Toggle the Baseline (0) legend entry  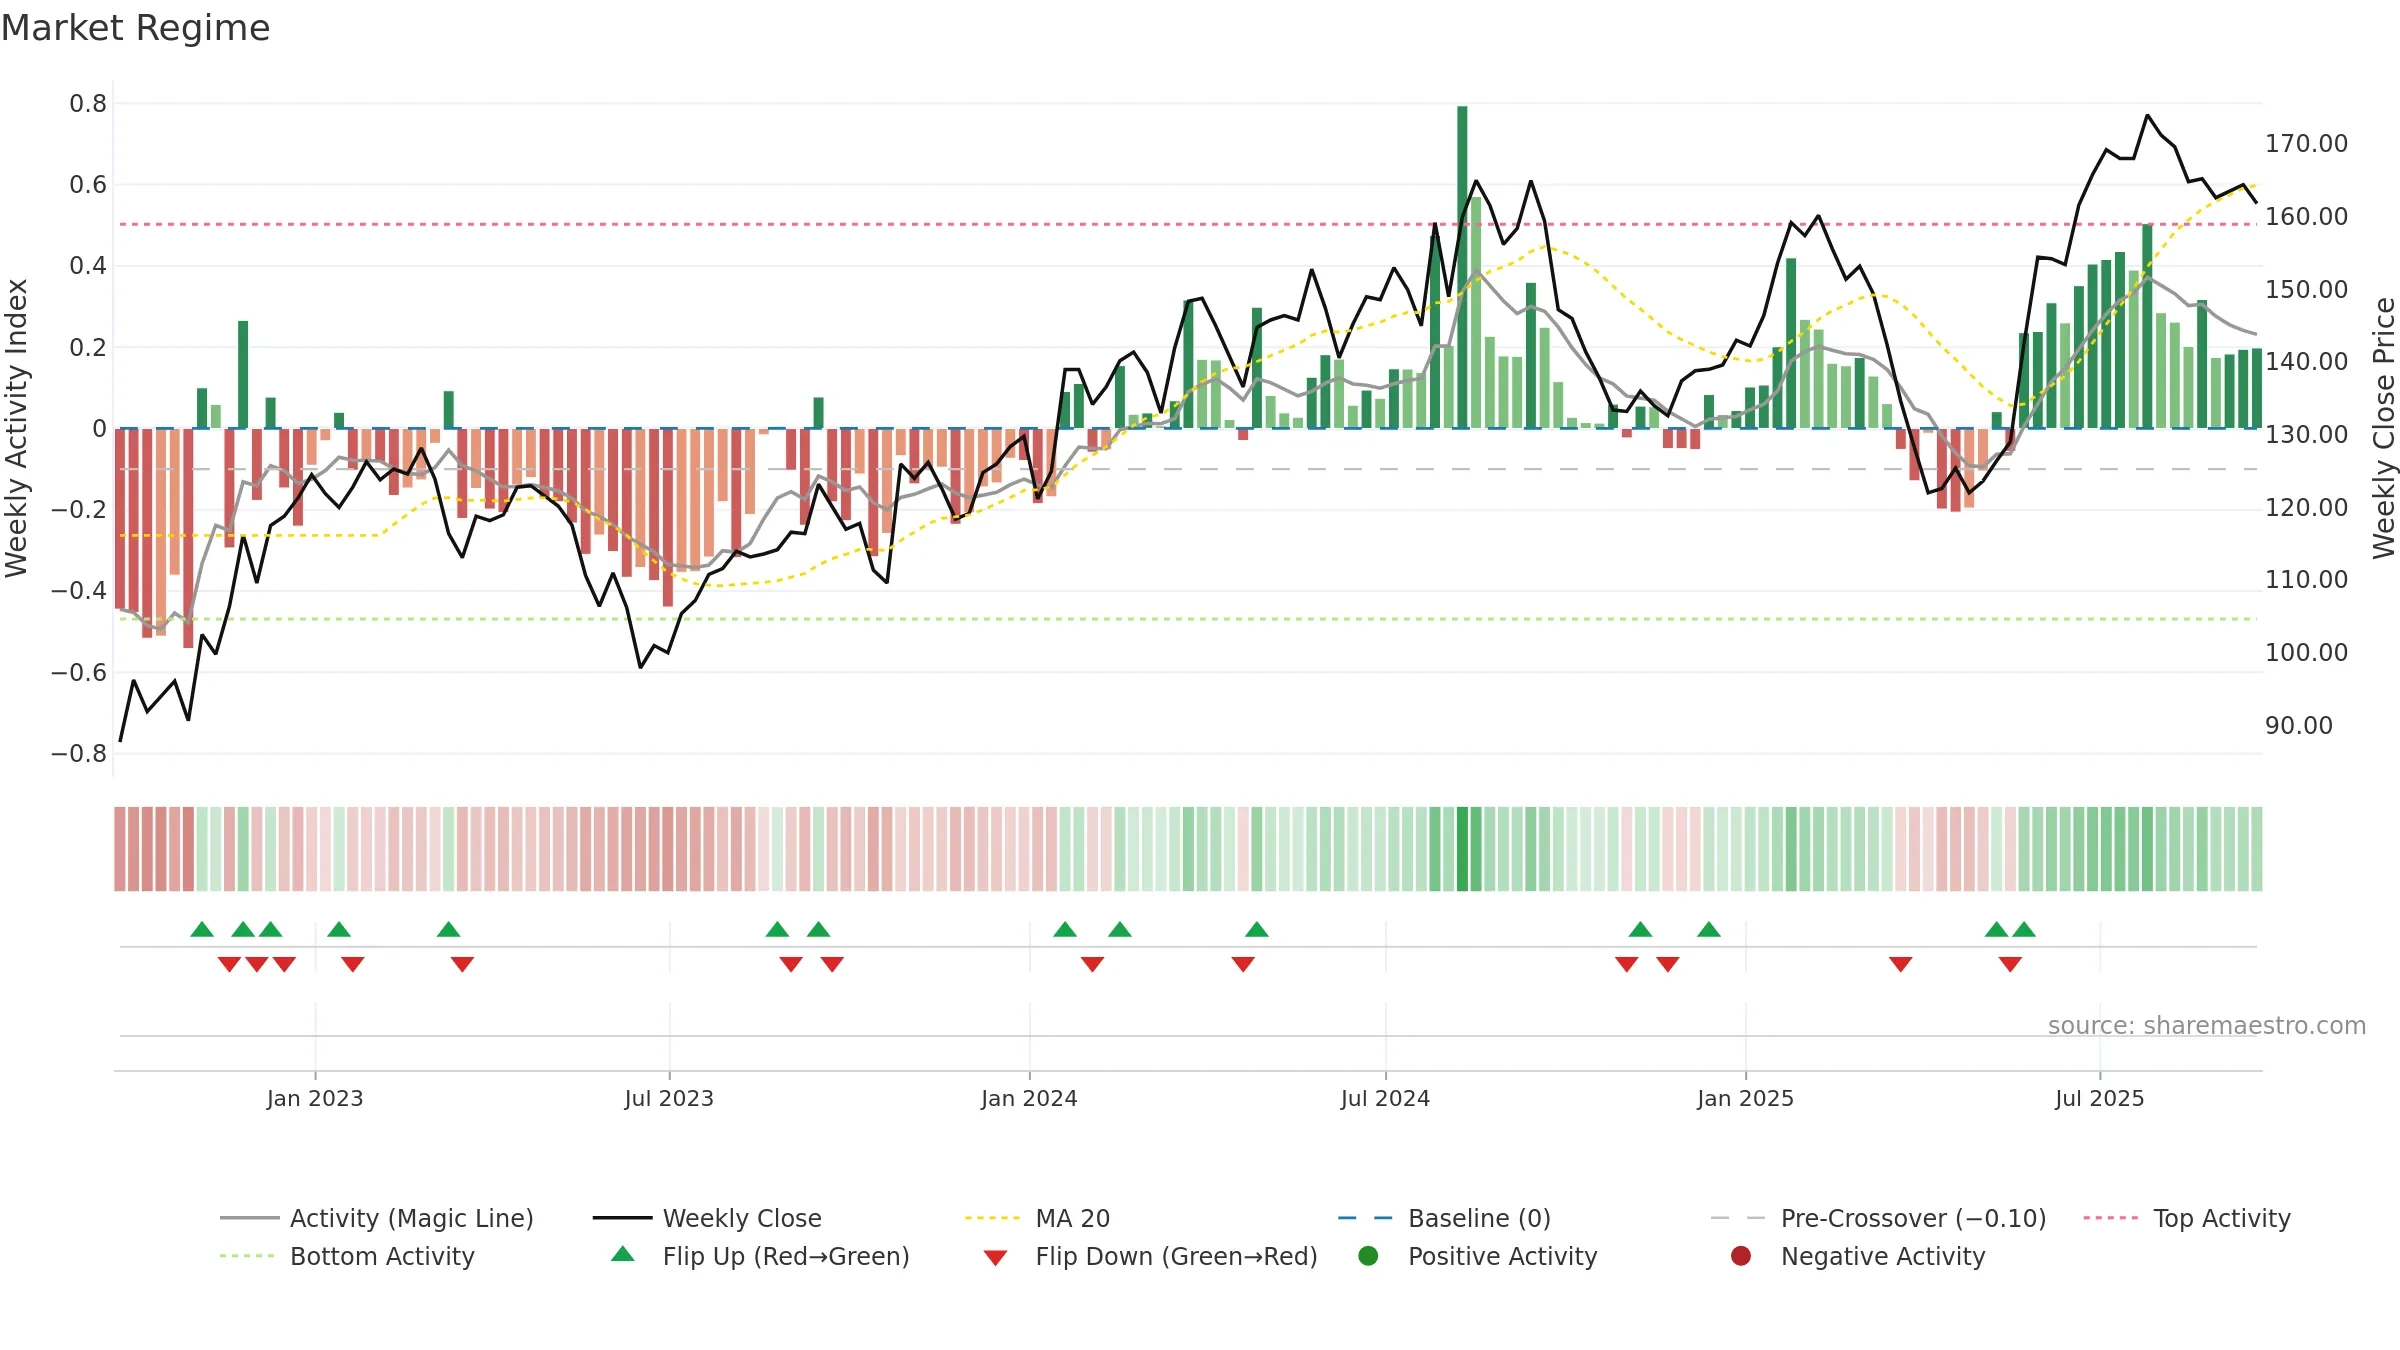[x=1444, y=1218]
